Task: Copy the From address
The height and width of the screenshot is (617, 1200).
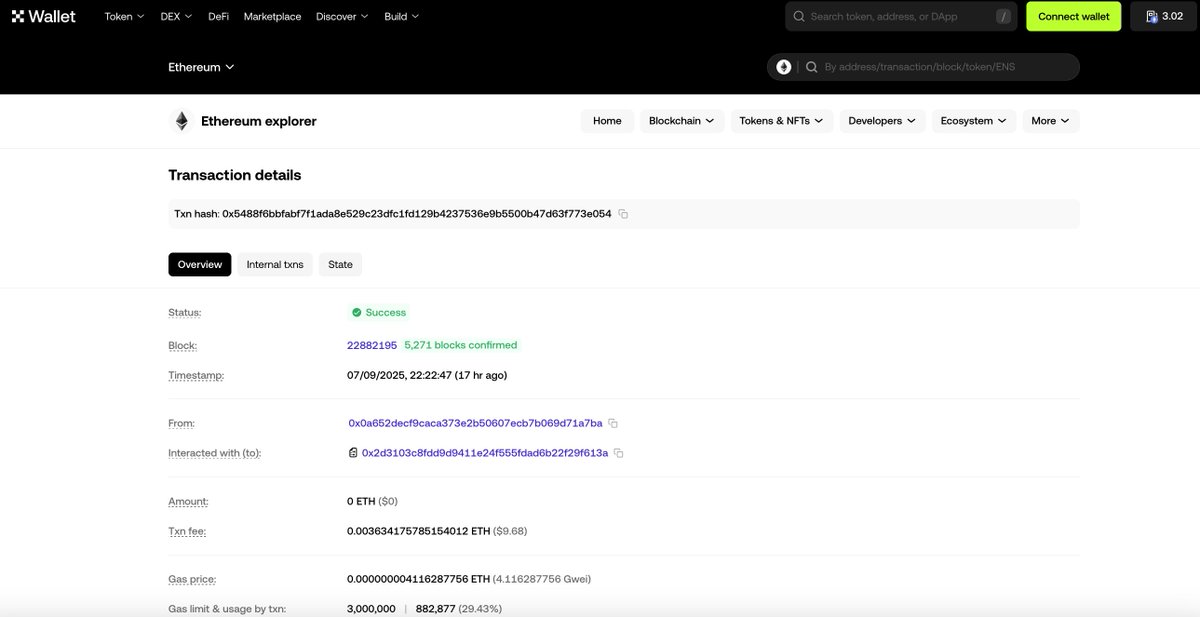Action: tap(613, 423)
